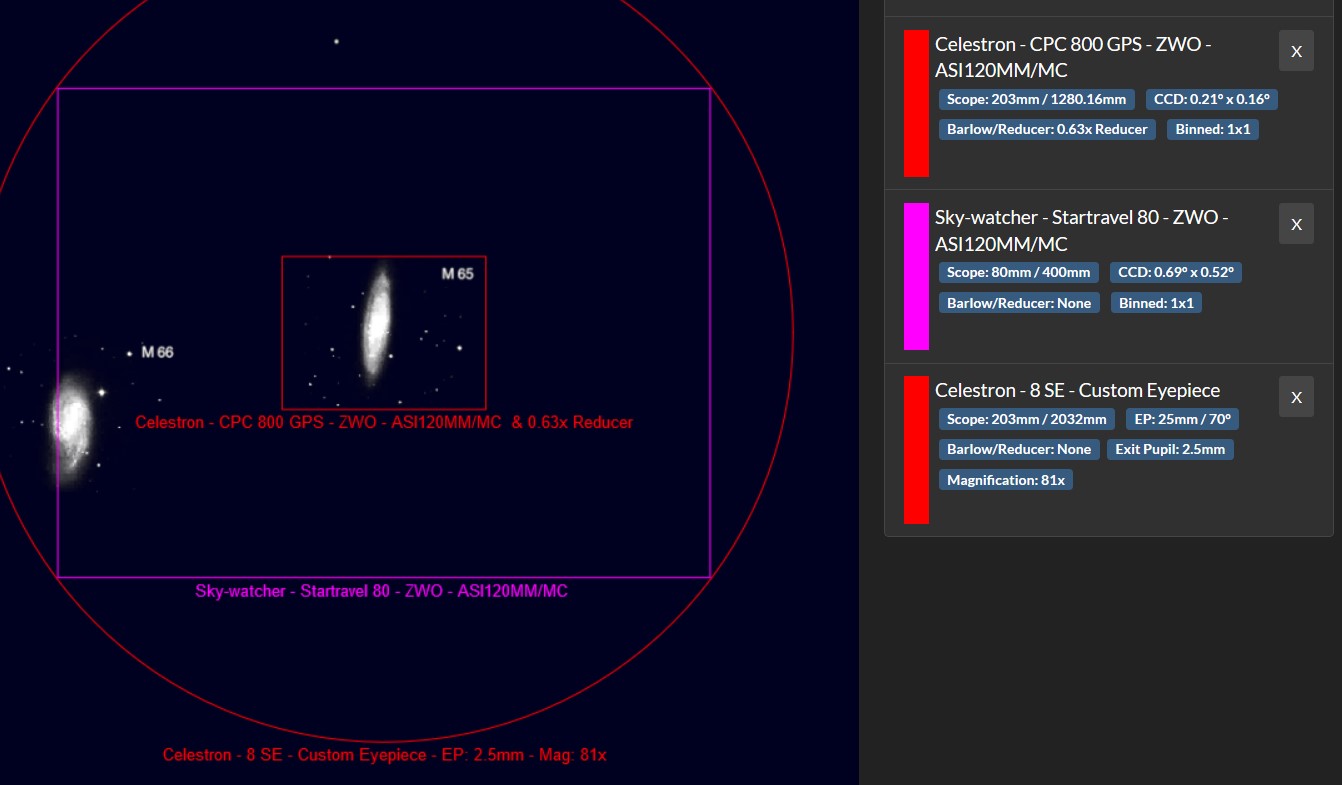The image size is (1342, 785).
Task: Click the map label ending 'EP: 2.5mm - Mag: 81x'
Action: point(385,755)
